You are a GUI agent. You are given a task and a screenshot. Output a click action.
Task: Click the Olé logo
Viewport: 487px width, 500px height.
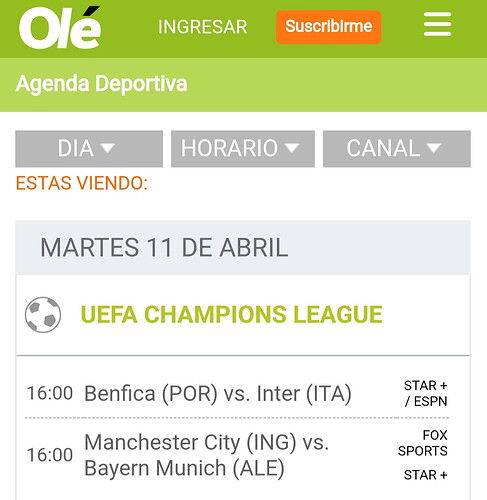point(60,28)
